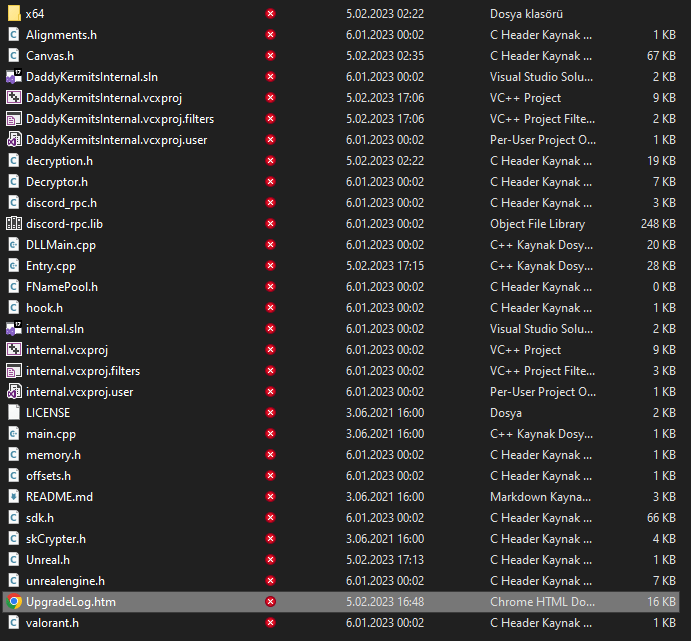This screenshot has width=691, height=641.
Task: Select the file named discord_rpc.h
Action: [x=61, y=203]
